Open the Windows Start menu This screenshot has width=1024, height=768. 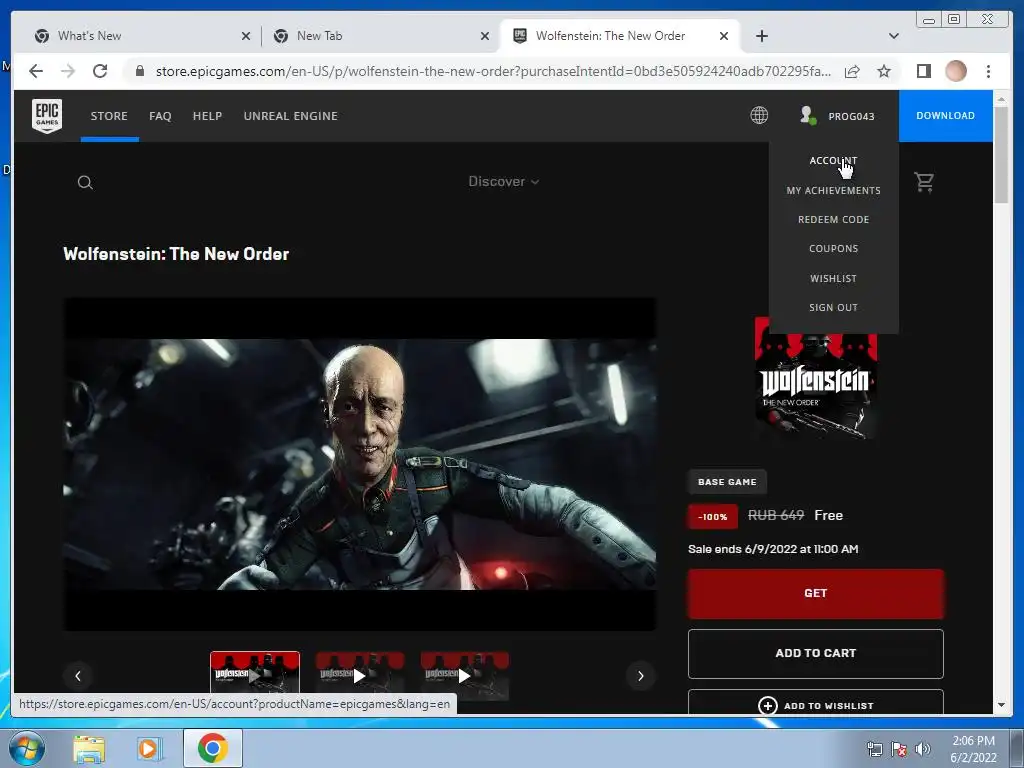[27, 748]
